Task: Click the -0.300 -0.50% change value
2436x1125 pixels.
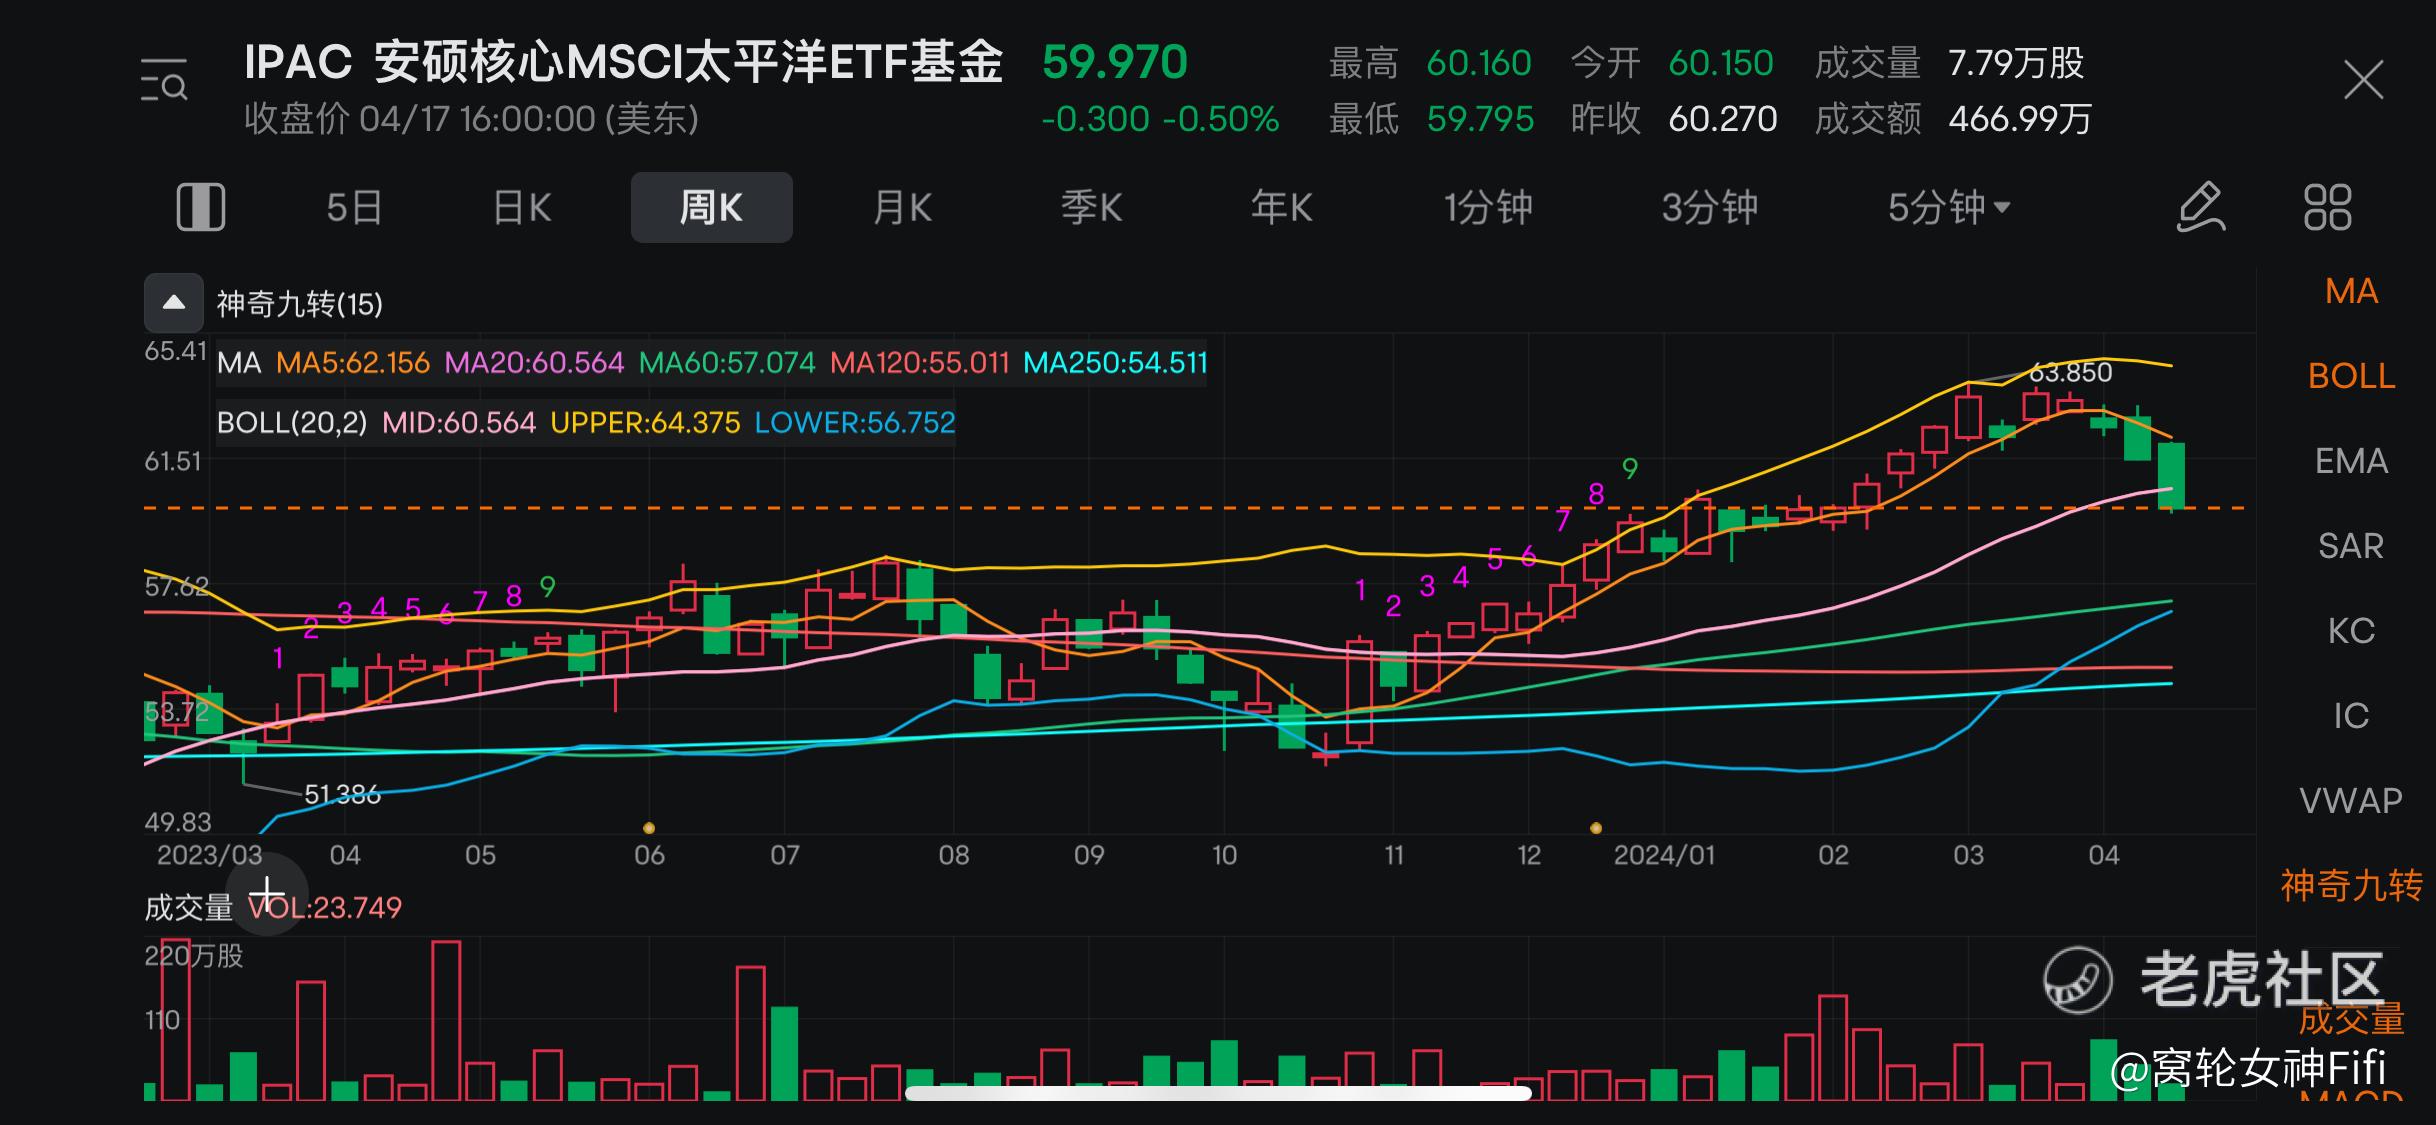Action: 1160,119
